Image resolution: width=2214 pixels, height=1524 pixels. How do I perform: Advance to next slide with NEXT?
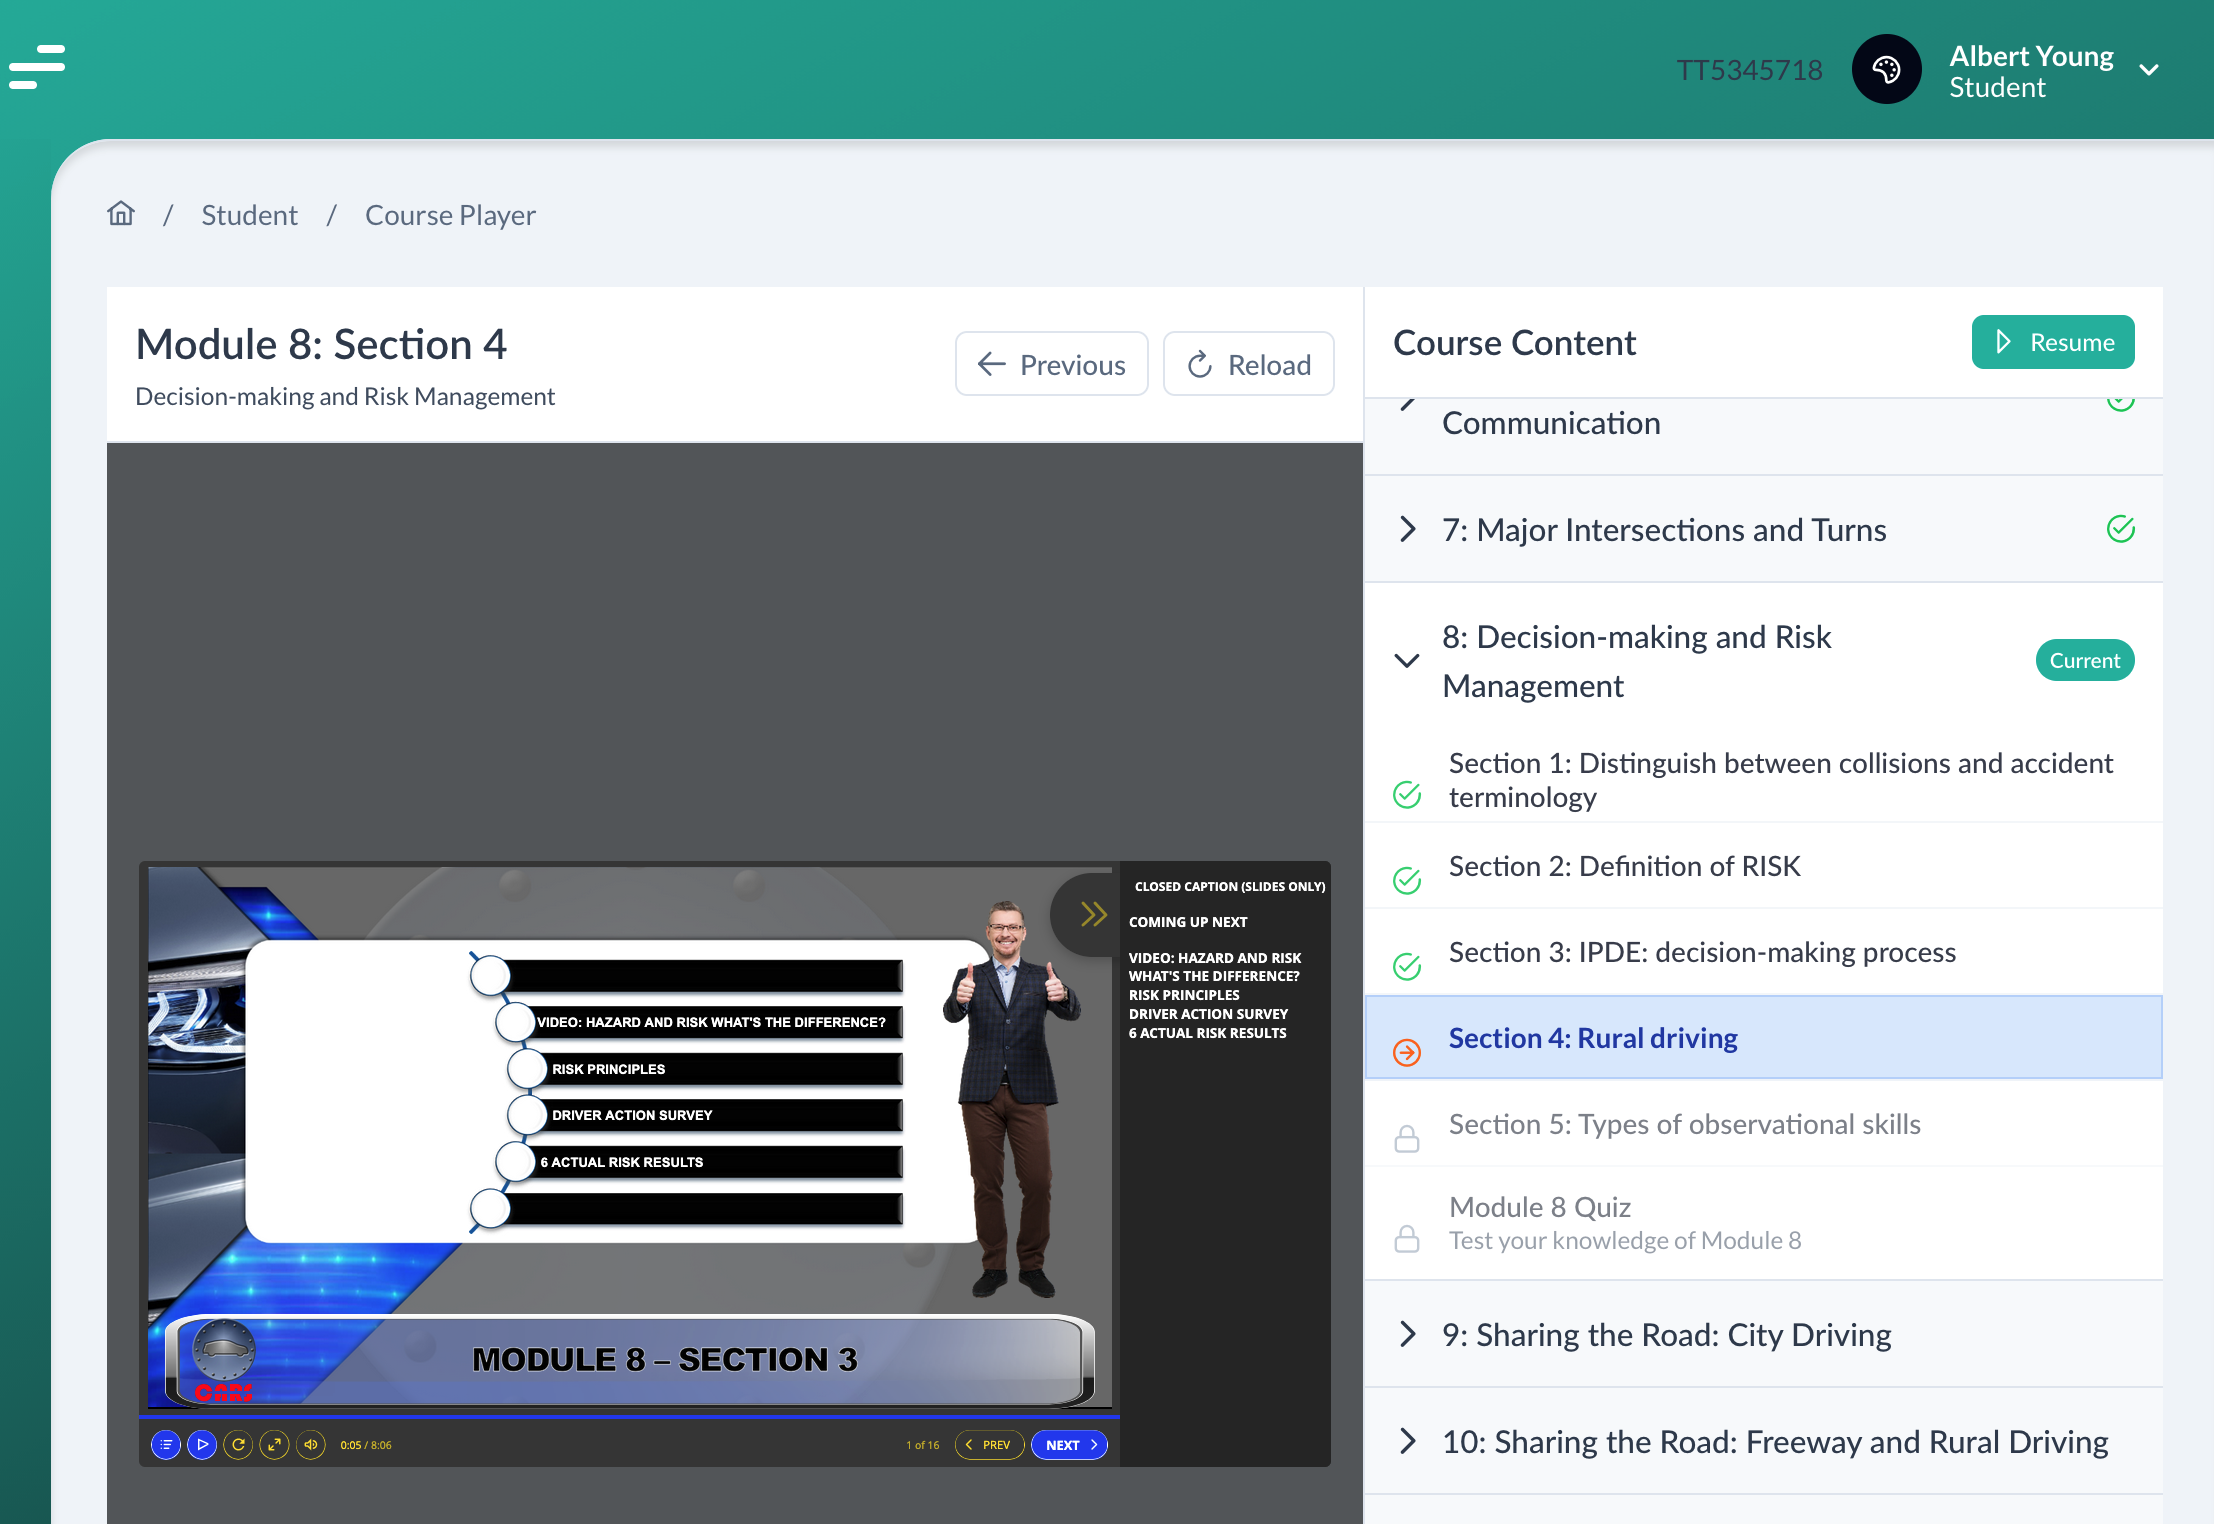pos(1069,1445)
